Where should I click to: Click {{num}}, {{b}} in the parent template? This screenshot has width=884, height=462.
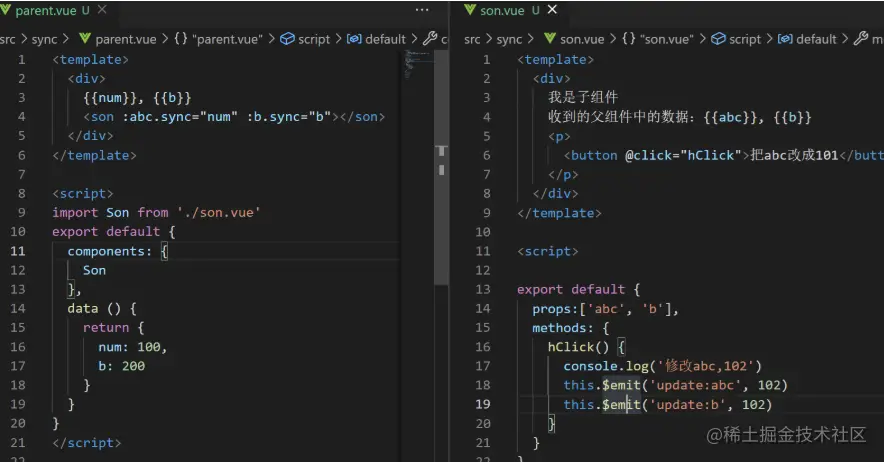pyautogui.click(x=137, y=98)
